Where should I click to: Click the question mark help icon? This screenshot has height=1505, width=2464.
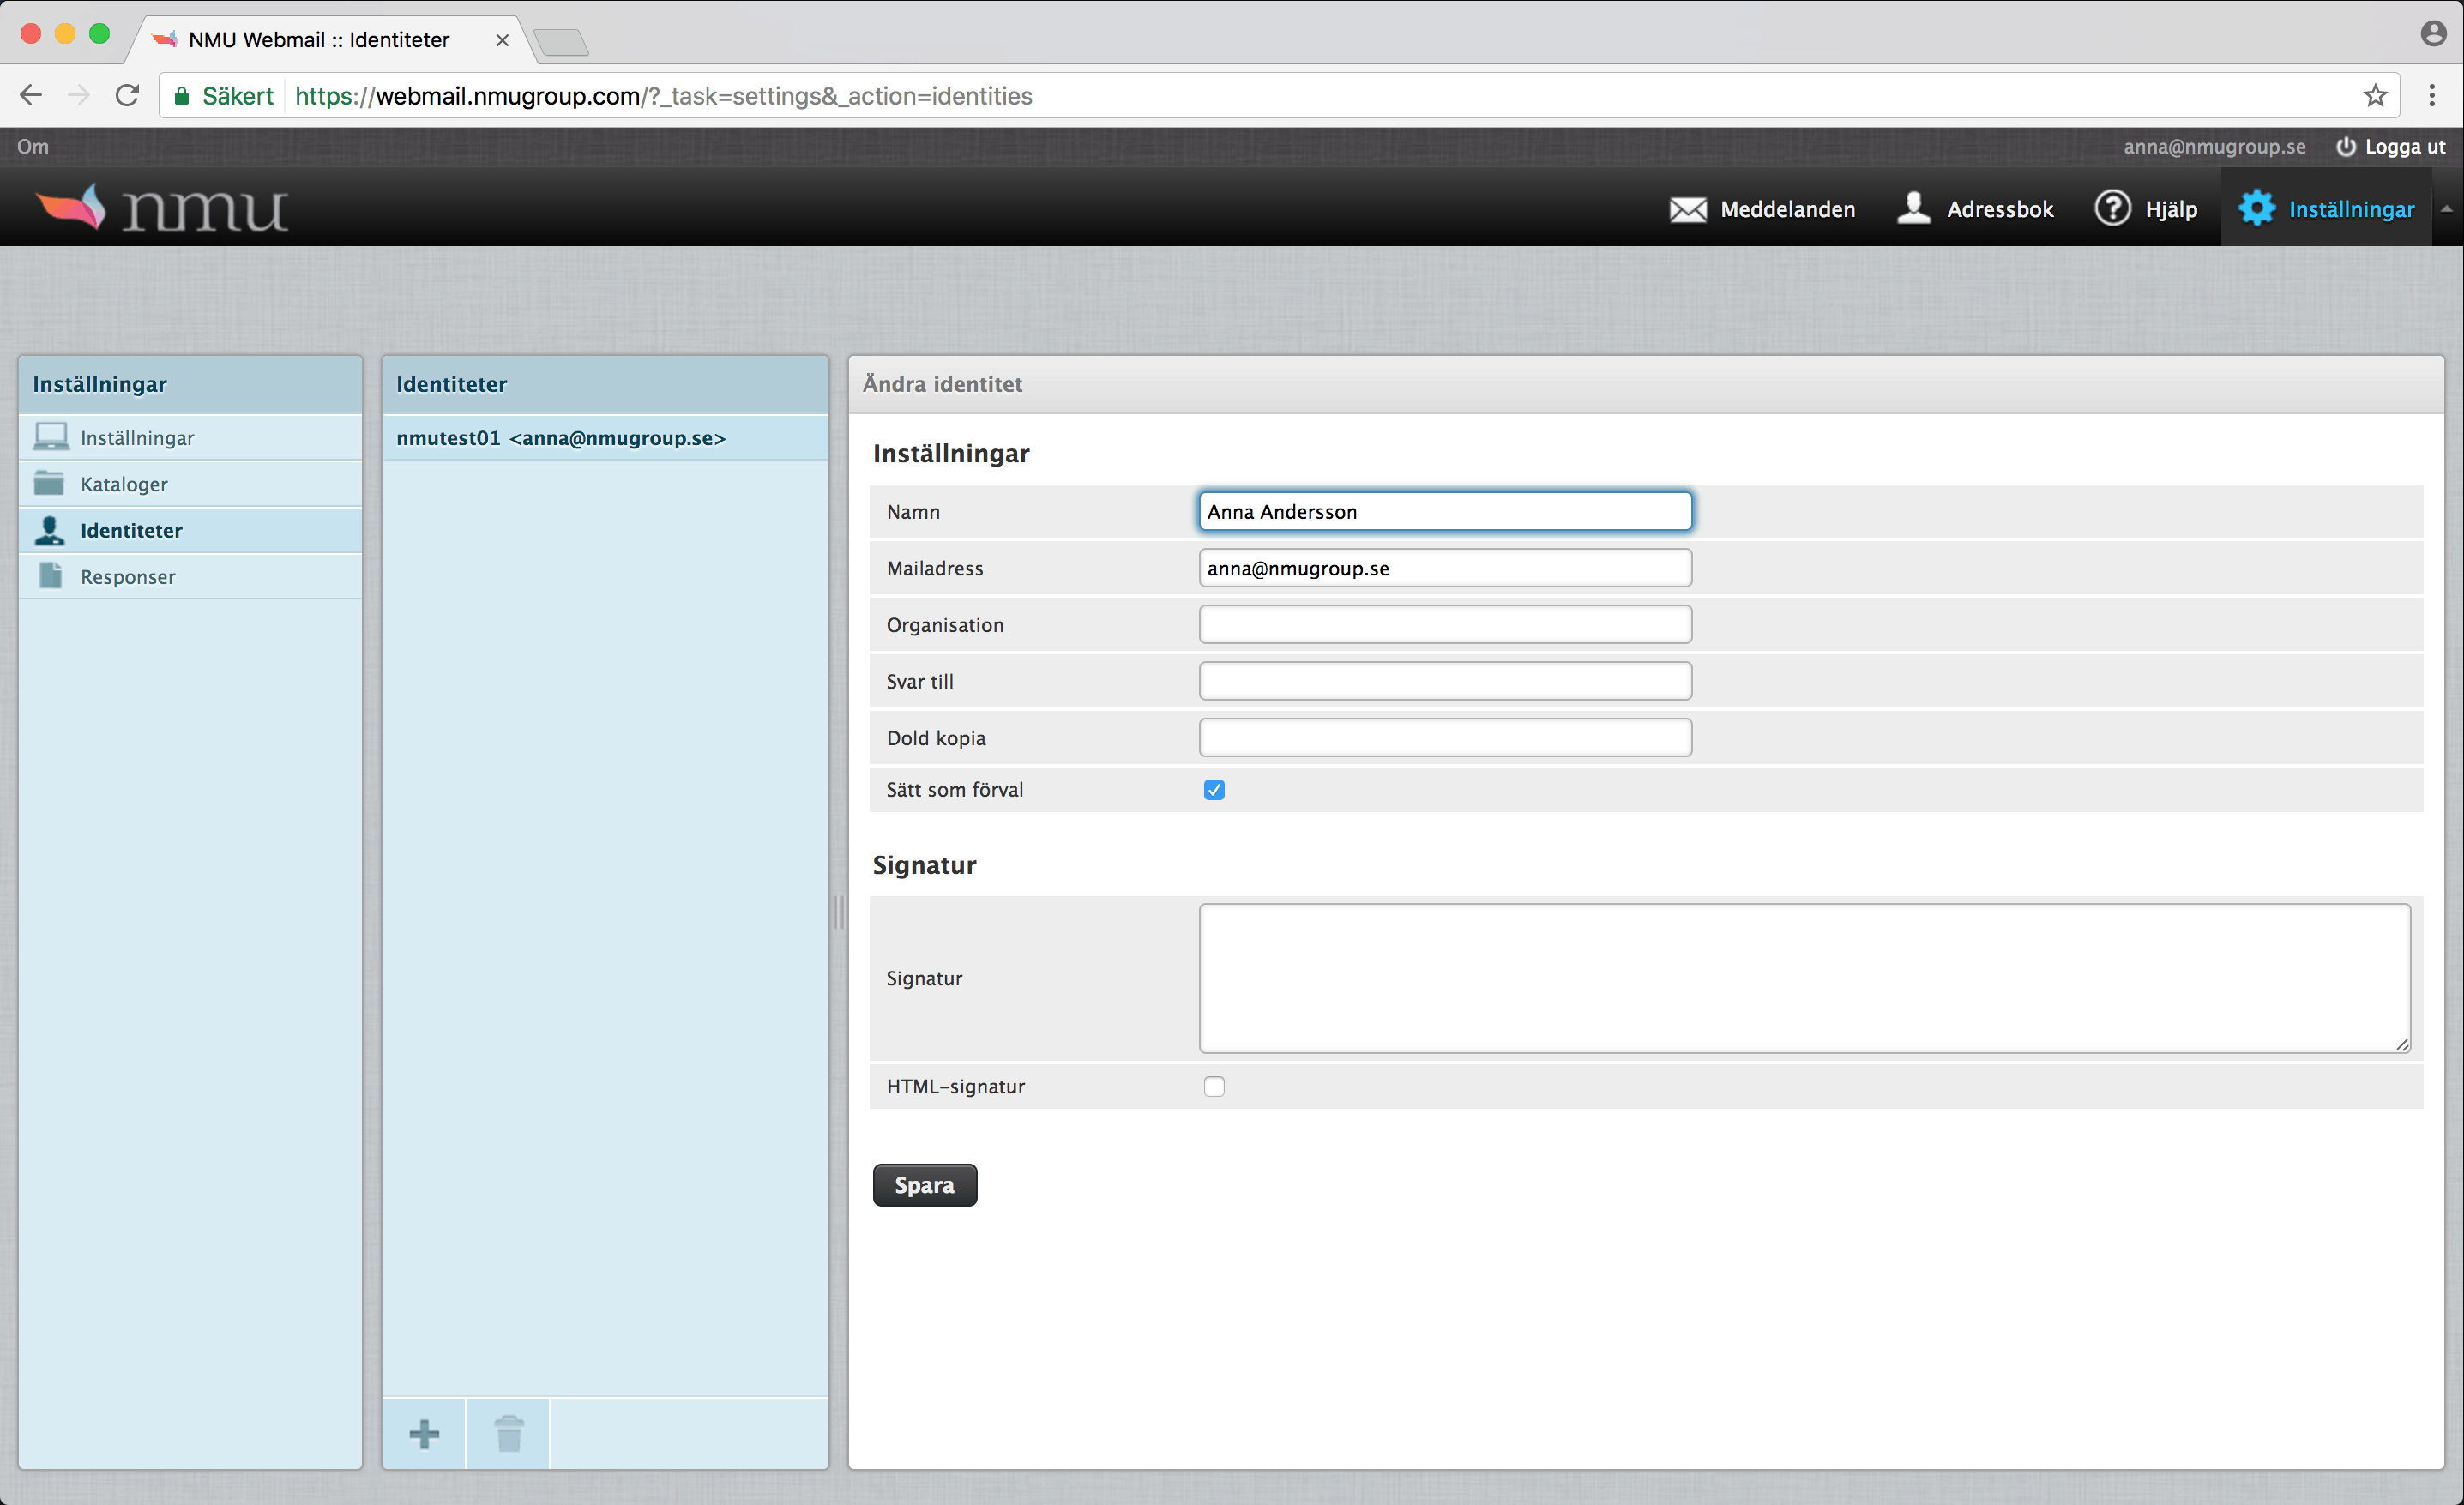[x=2112, y=208]
